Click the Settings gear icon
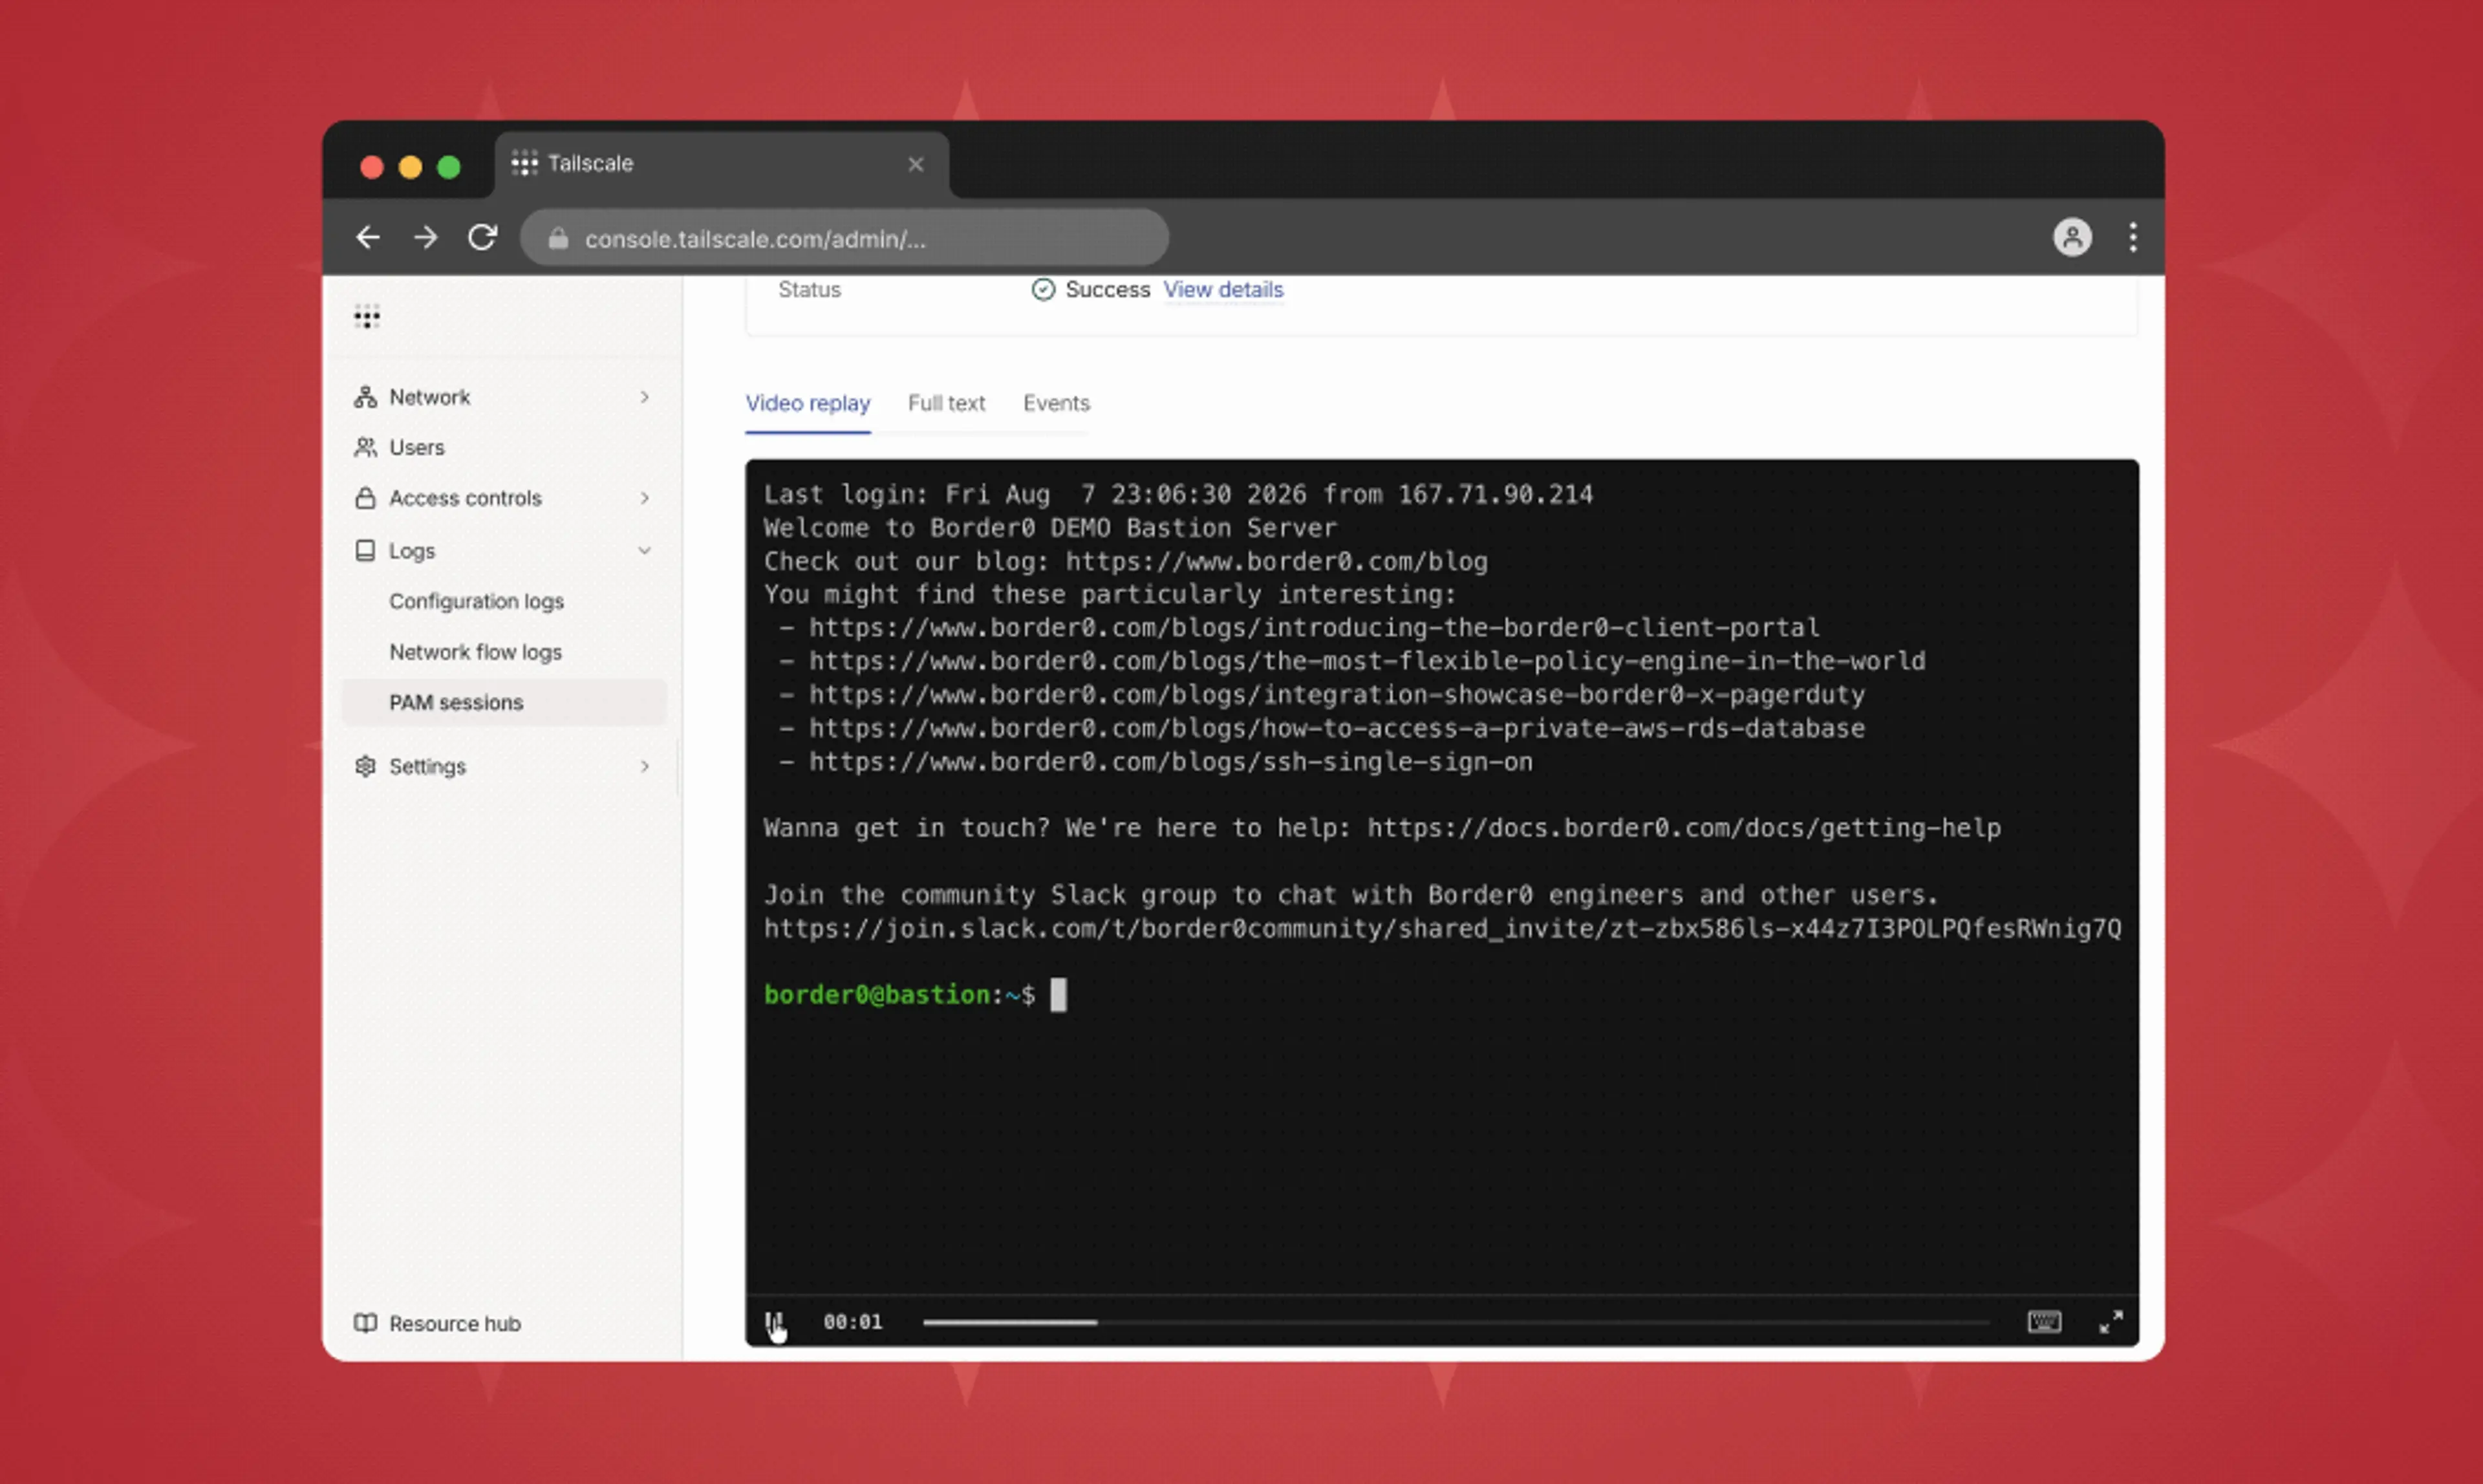Viewport: 2483px width, 1484px height. 365,766
